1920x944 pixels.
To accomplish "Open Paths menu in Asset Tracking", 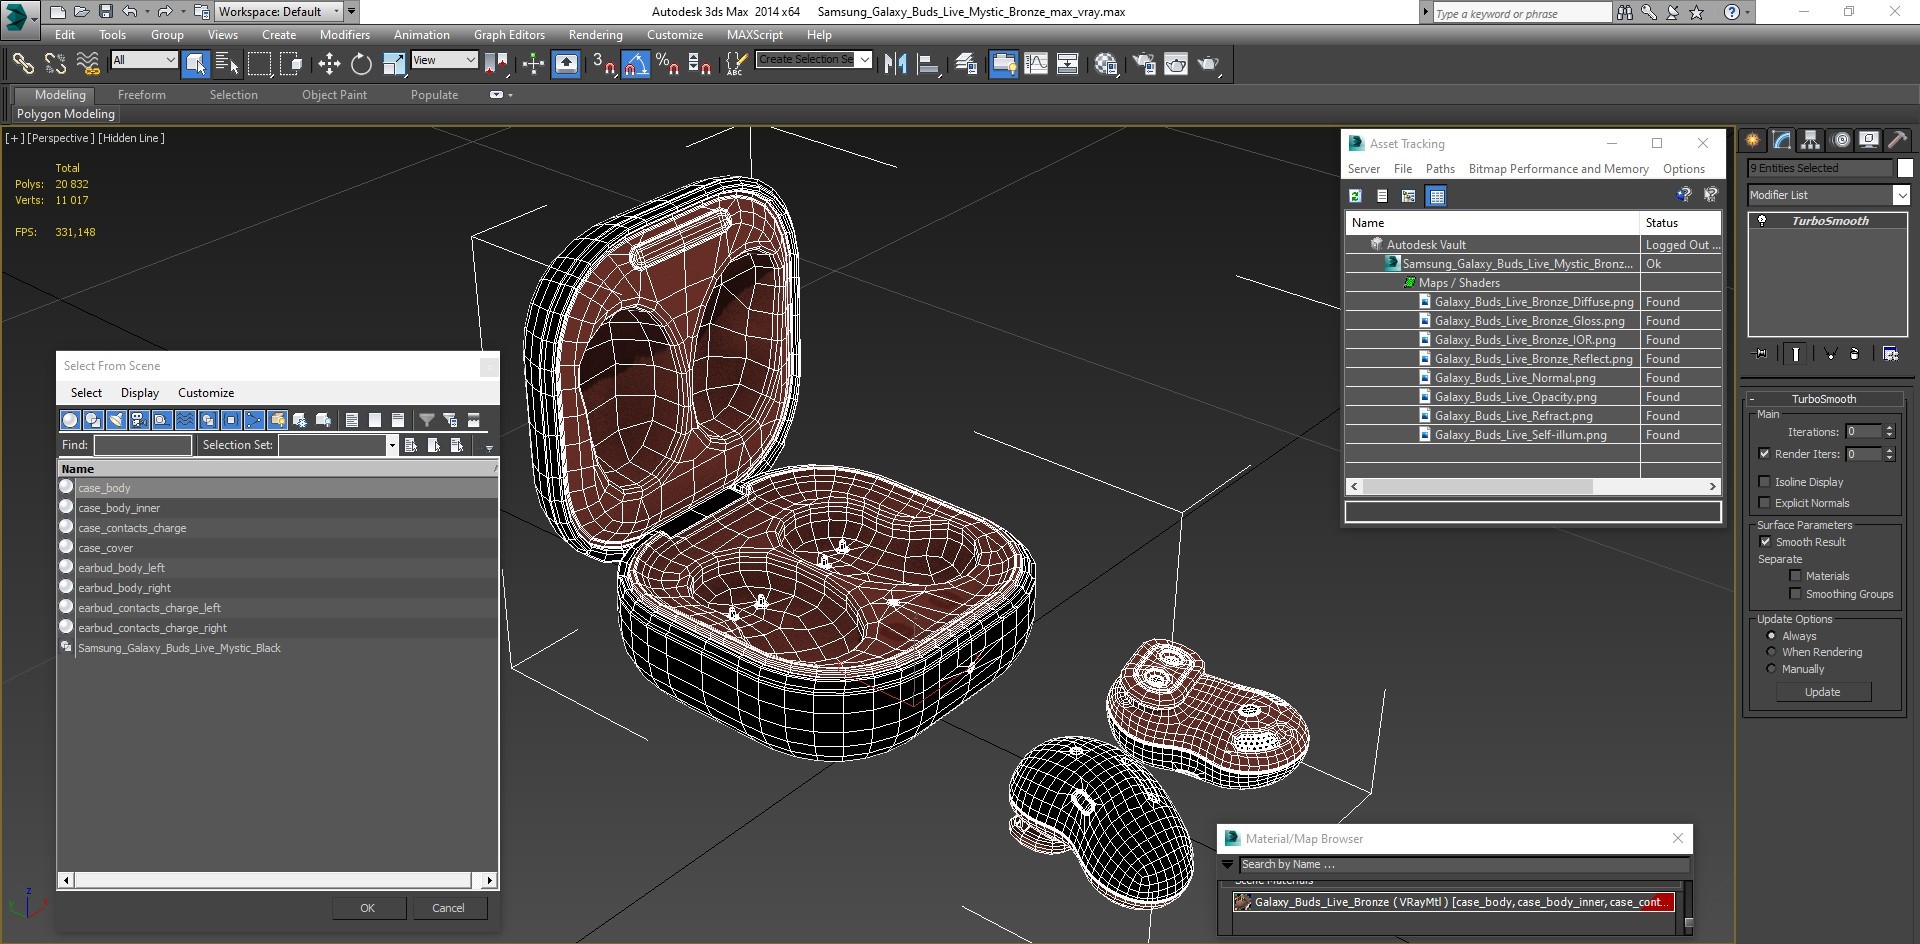I will [x=1440, y=169].
